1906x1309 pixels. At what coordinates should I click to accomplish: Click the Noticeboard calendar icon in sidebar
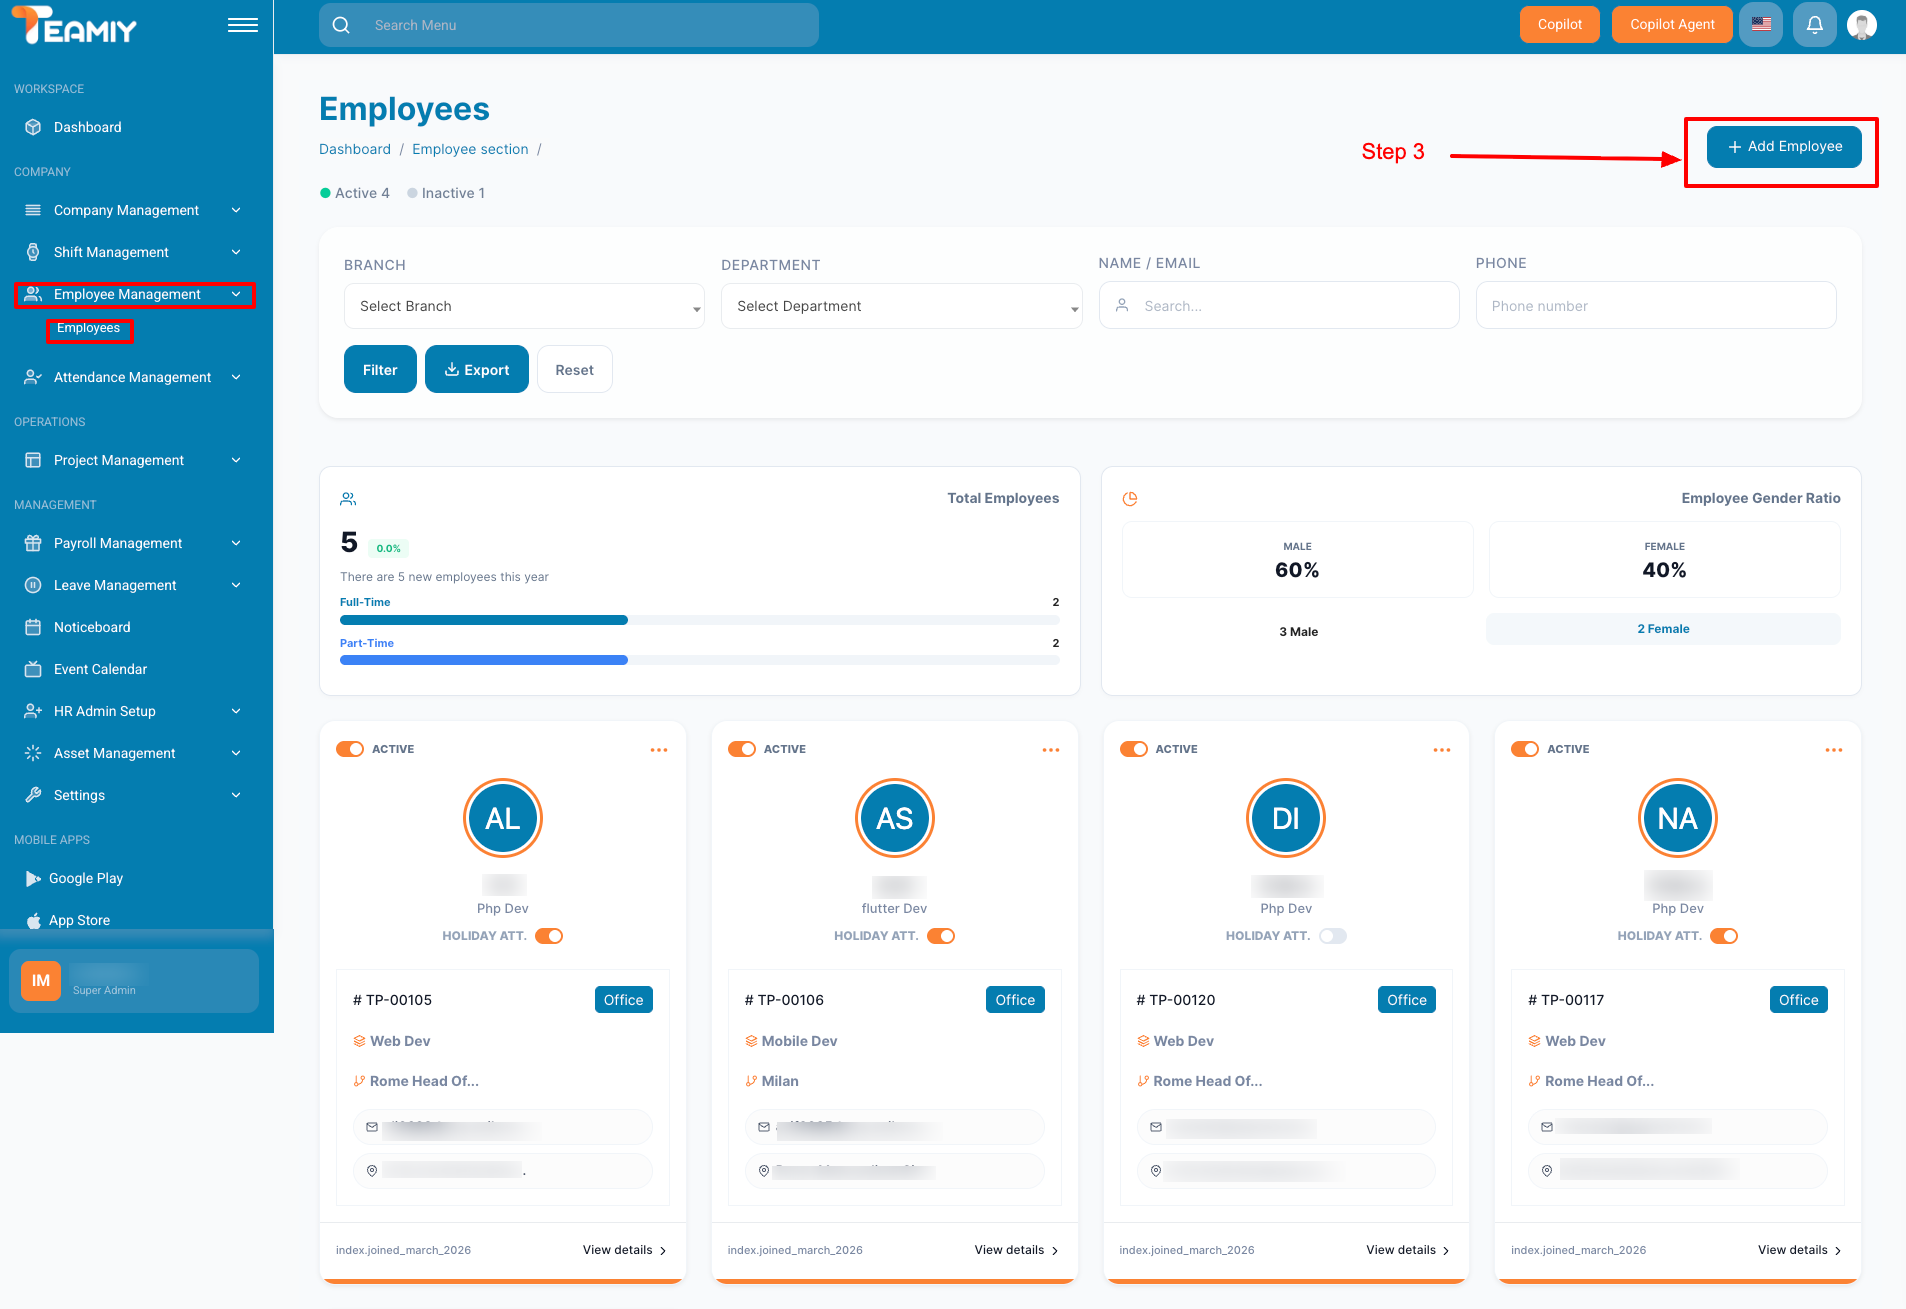pos(33,627)
